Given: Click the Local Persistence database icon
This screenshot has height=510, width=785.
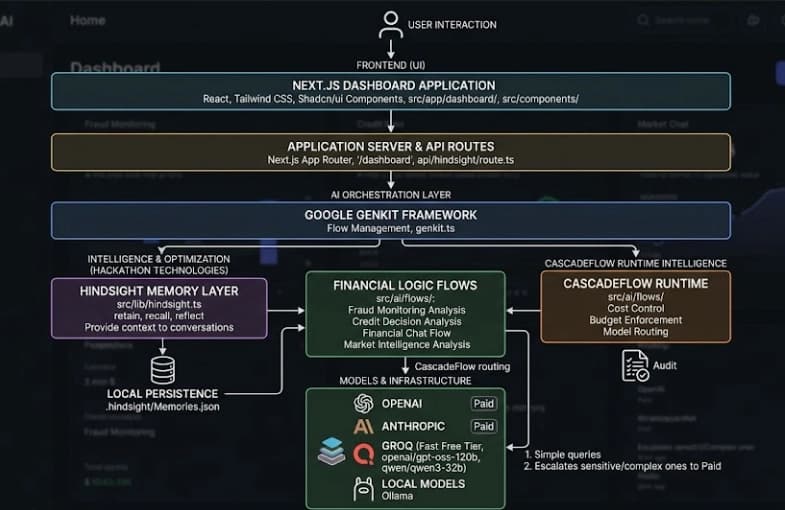Looking at the screenshot, I should (x=163, y=370).
